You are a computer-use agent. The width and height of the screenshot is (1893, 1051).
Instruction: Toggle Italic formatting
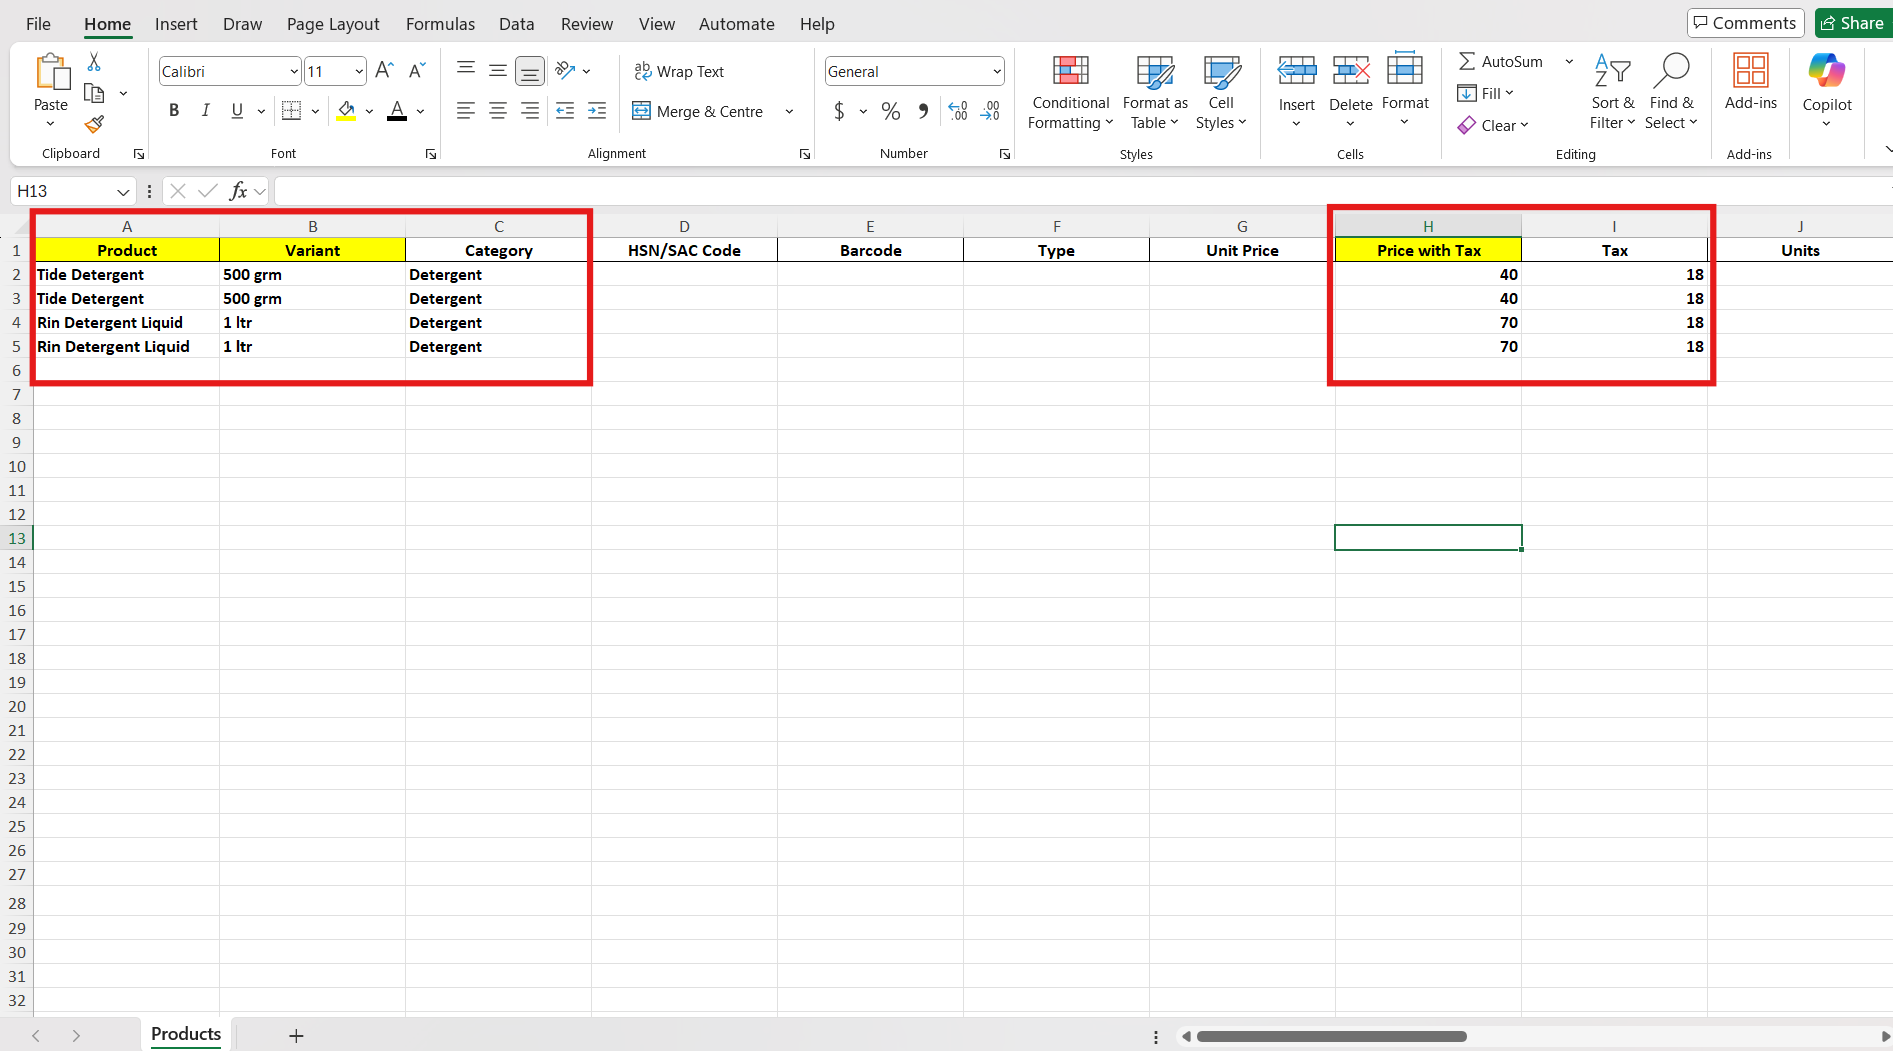pos(205,111)
